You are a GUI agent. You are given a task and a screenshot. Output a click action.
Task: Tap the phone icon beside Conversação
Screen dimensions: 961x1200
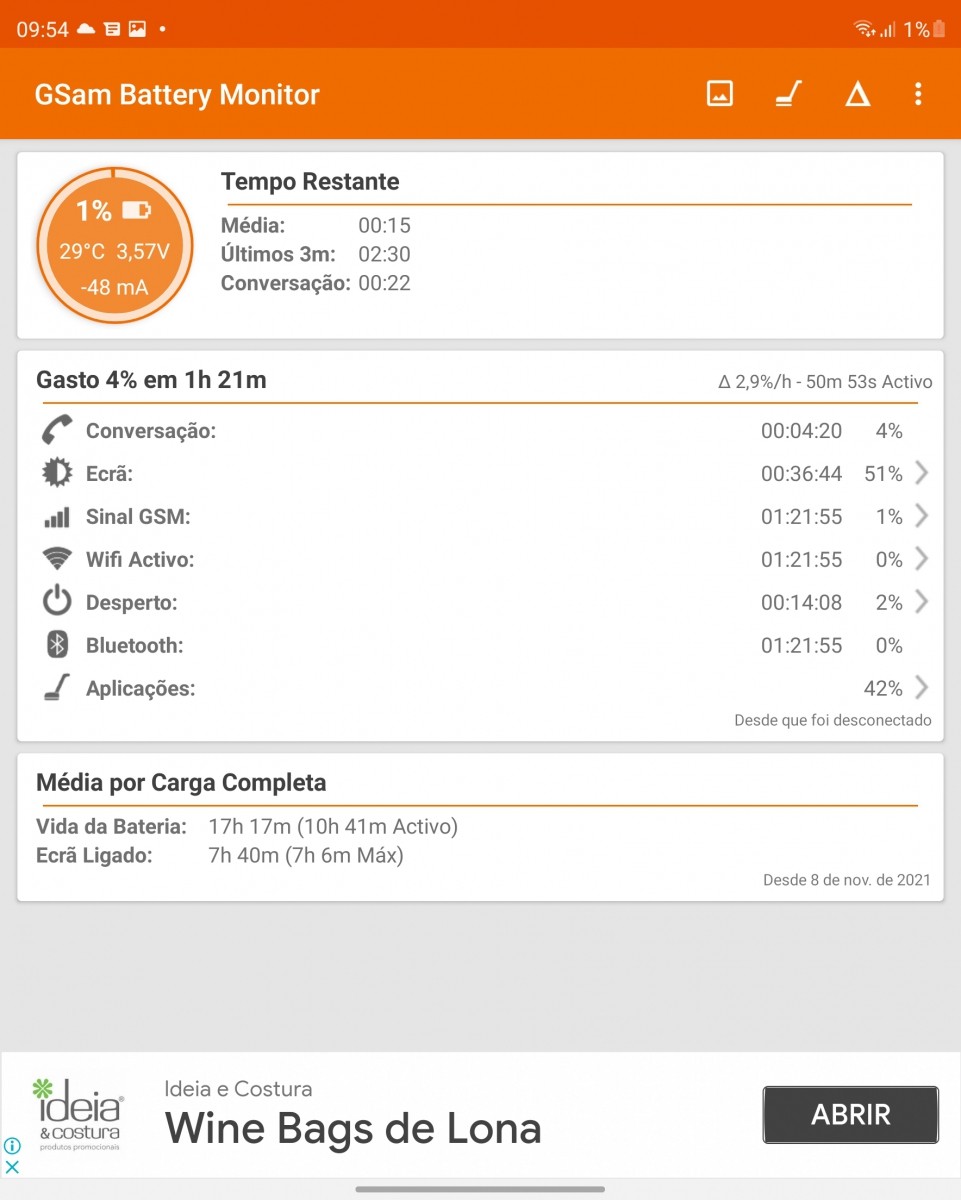coord(57,431)
